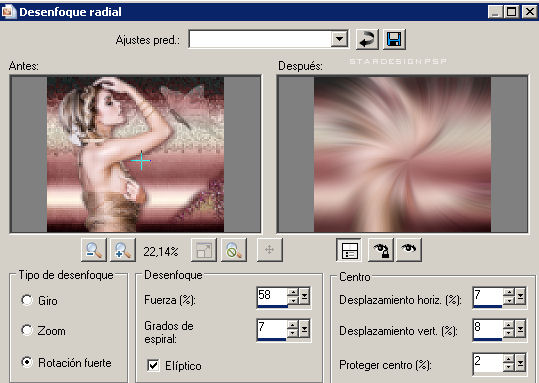Zoom out the preview with magnifier minus
Viewport: 539px width, 383px height.
pyautogui.click(x=94, y=250)
